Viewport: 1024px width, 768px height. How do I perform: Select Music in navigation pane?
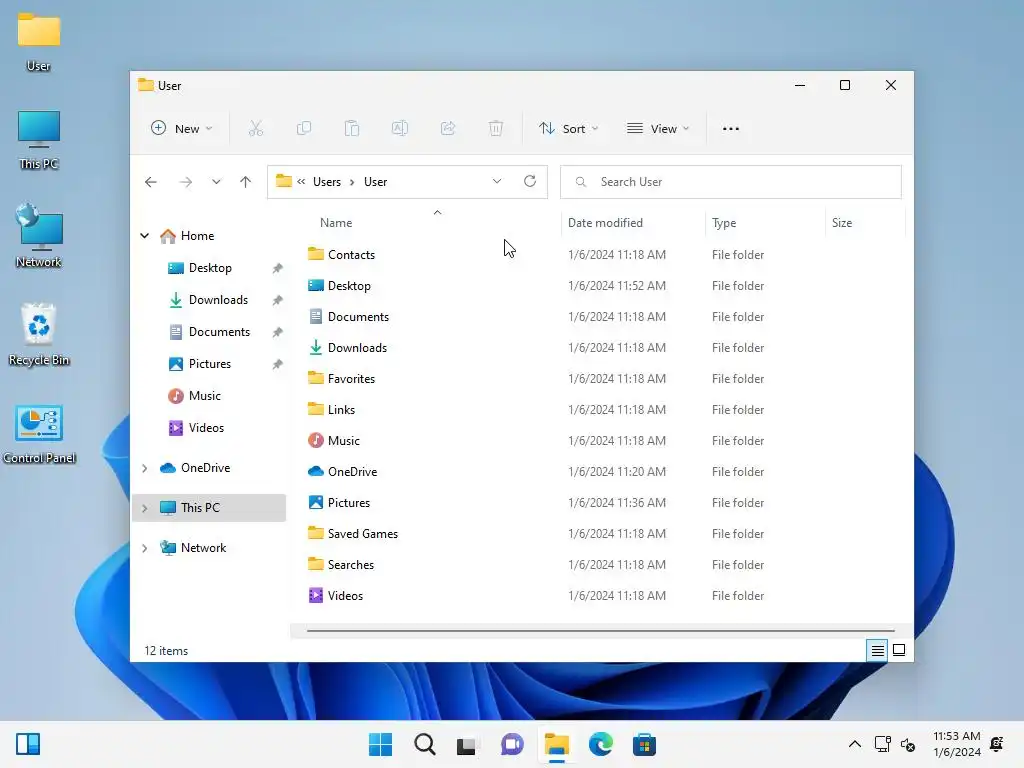coord(205,396)
